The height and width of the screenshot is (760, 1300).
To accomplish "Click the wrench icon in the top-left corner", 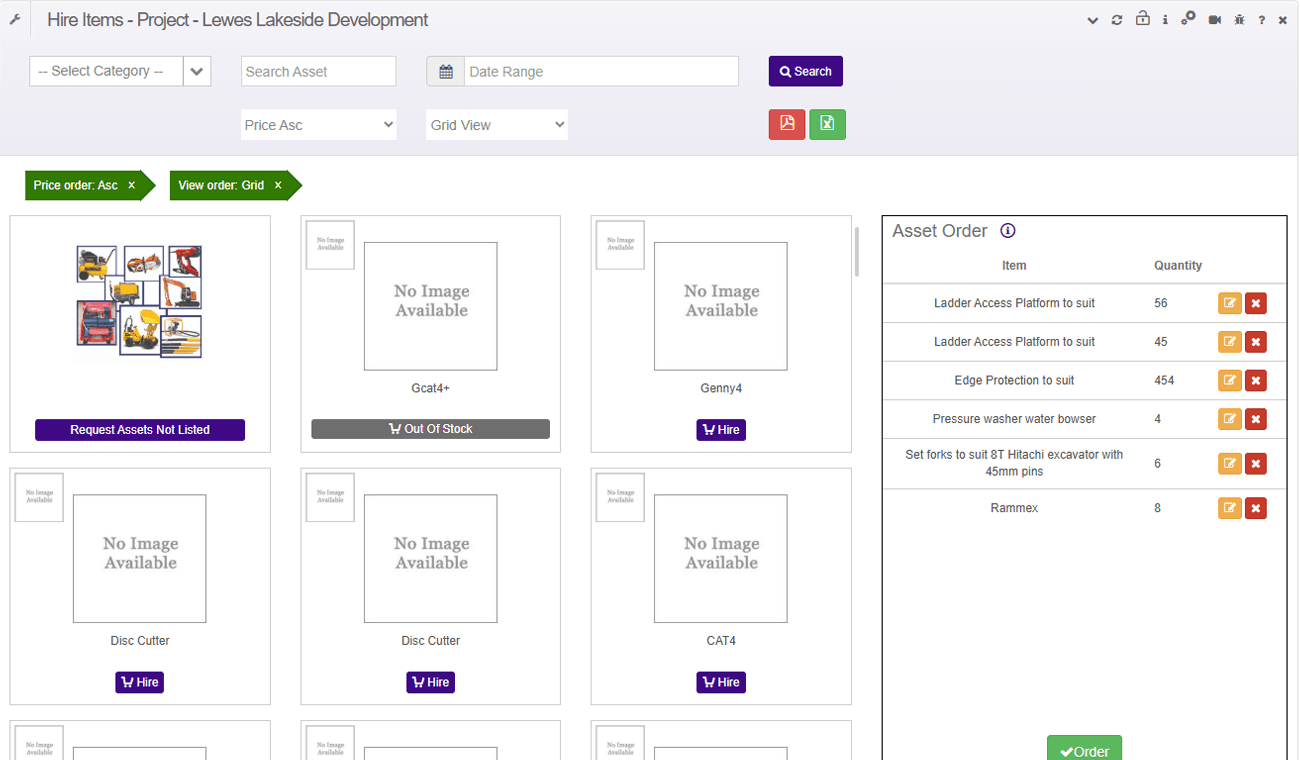I will tap(14, 19).
